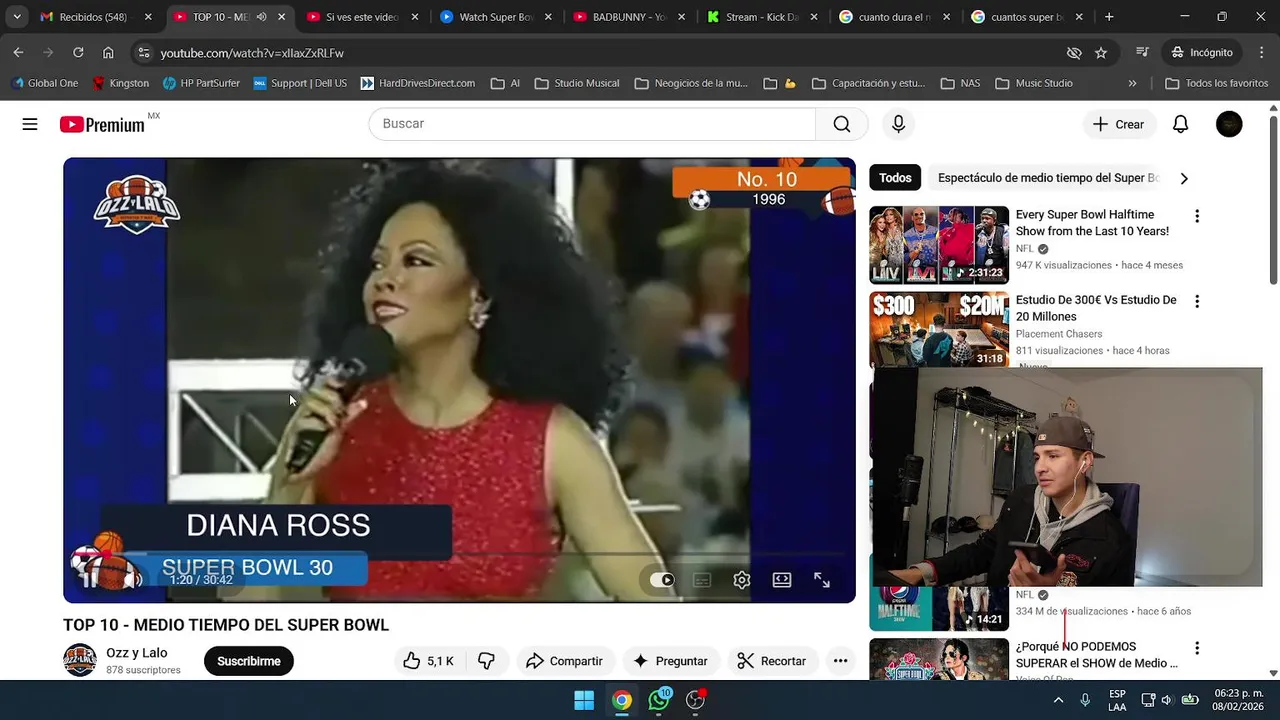
Task: Click the Recortar clip button
Action: (771, 661)
